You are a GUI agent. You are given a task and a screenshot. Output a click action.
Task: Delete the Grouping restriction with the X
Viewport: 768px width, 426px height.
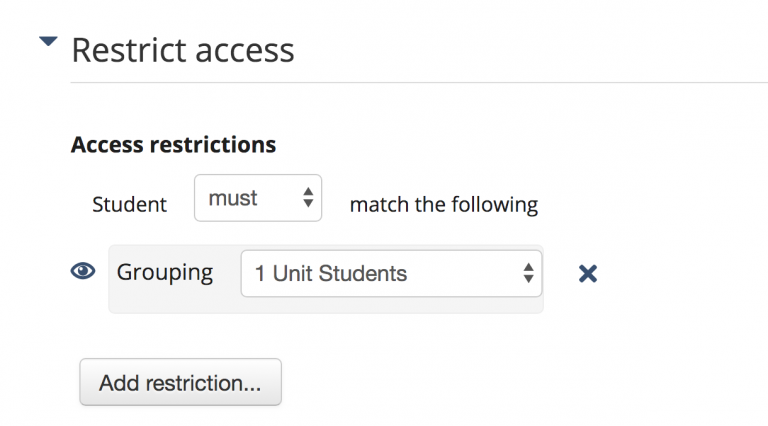[588, 274]
